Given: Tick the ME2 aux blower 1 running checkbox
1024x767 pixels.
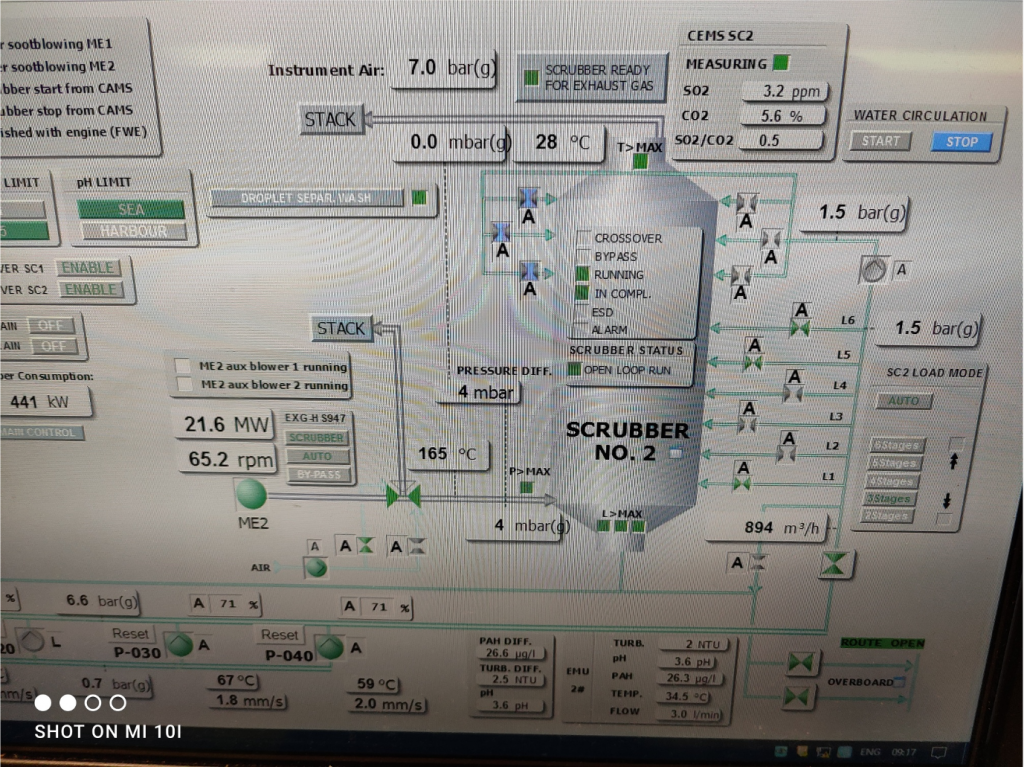Looking at the screenshot, I should [184, 366].
